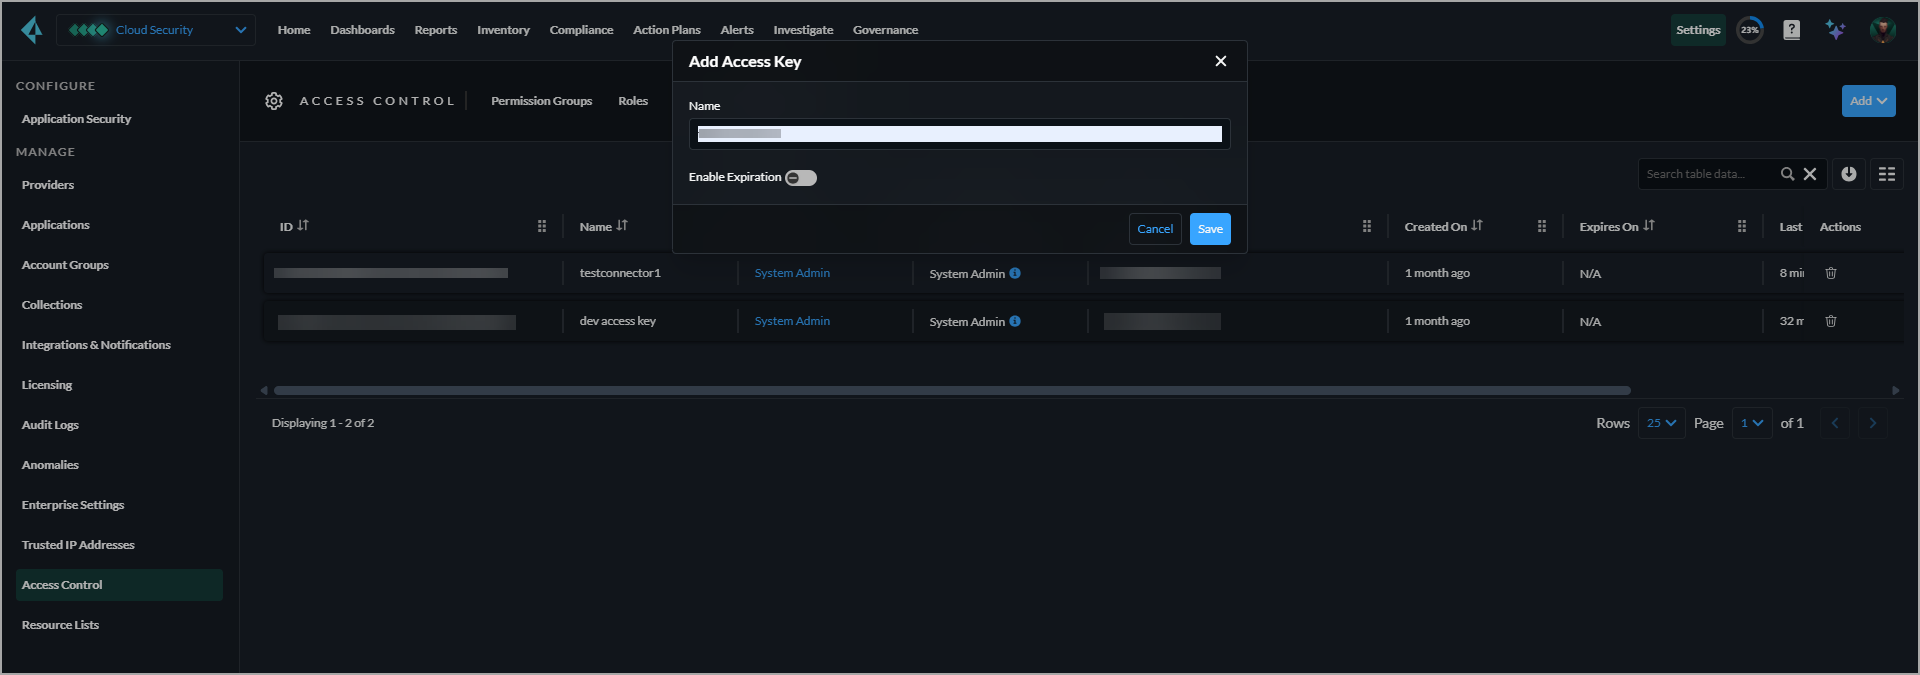Toggle the Enable Expiration switch
Image resolution: width=1920 pixels, height=675 pixels.
(801, 178)
